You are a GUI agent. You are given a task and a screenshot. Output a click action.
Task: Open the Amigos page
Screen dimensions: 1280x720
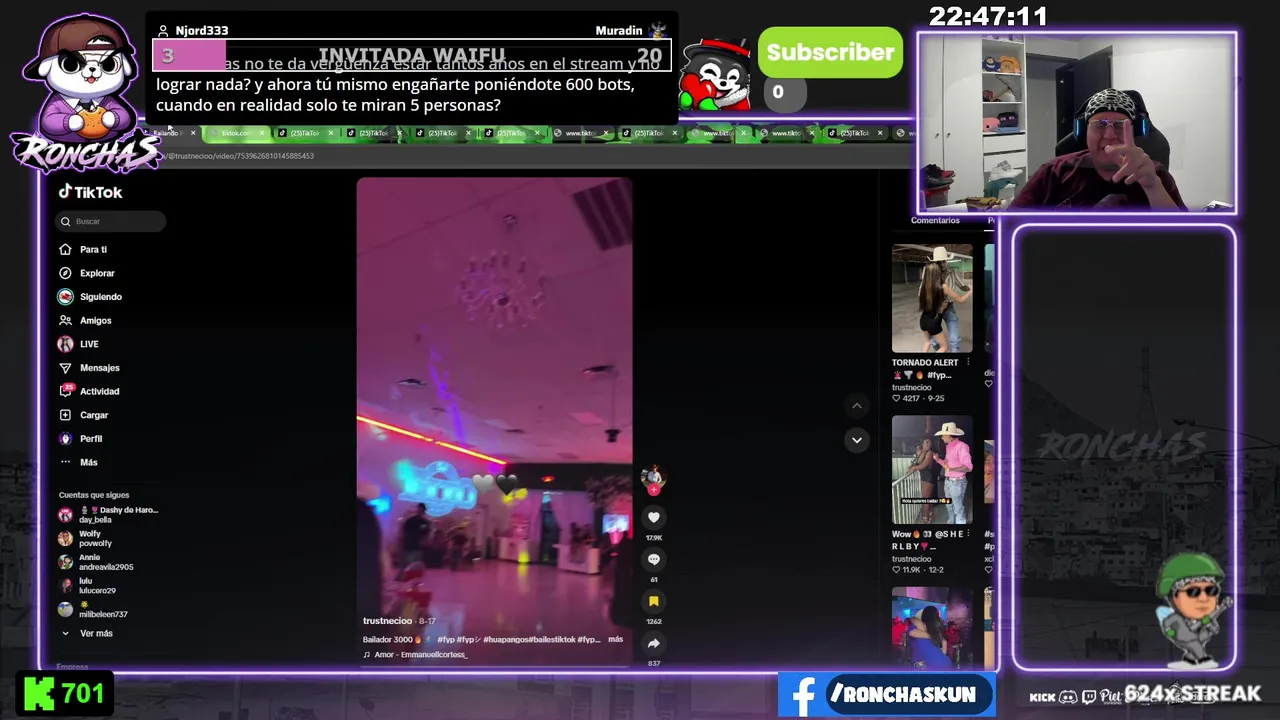(x=95, y=320)
